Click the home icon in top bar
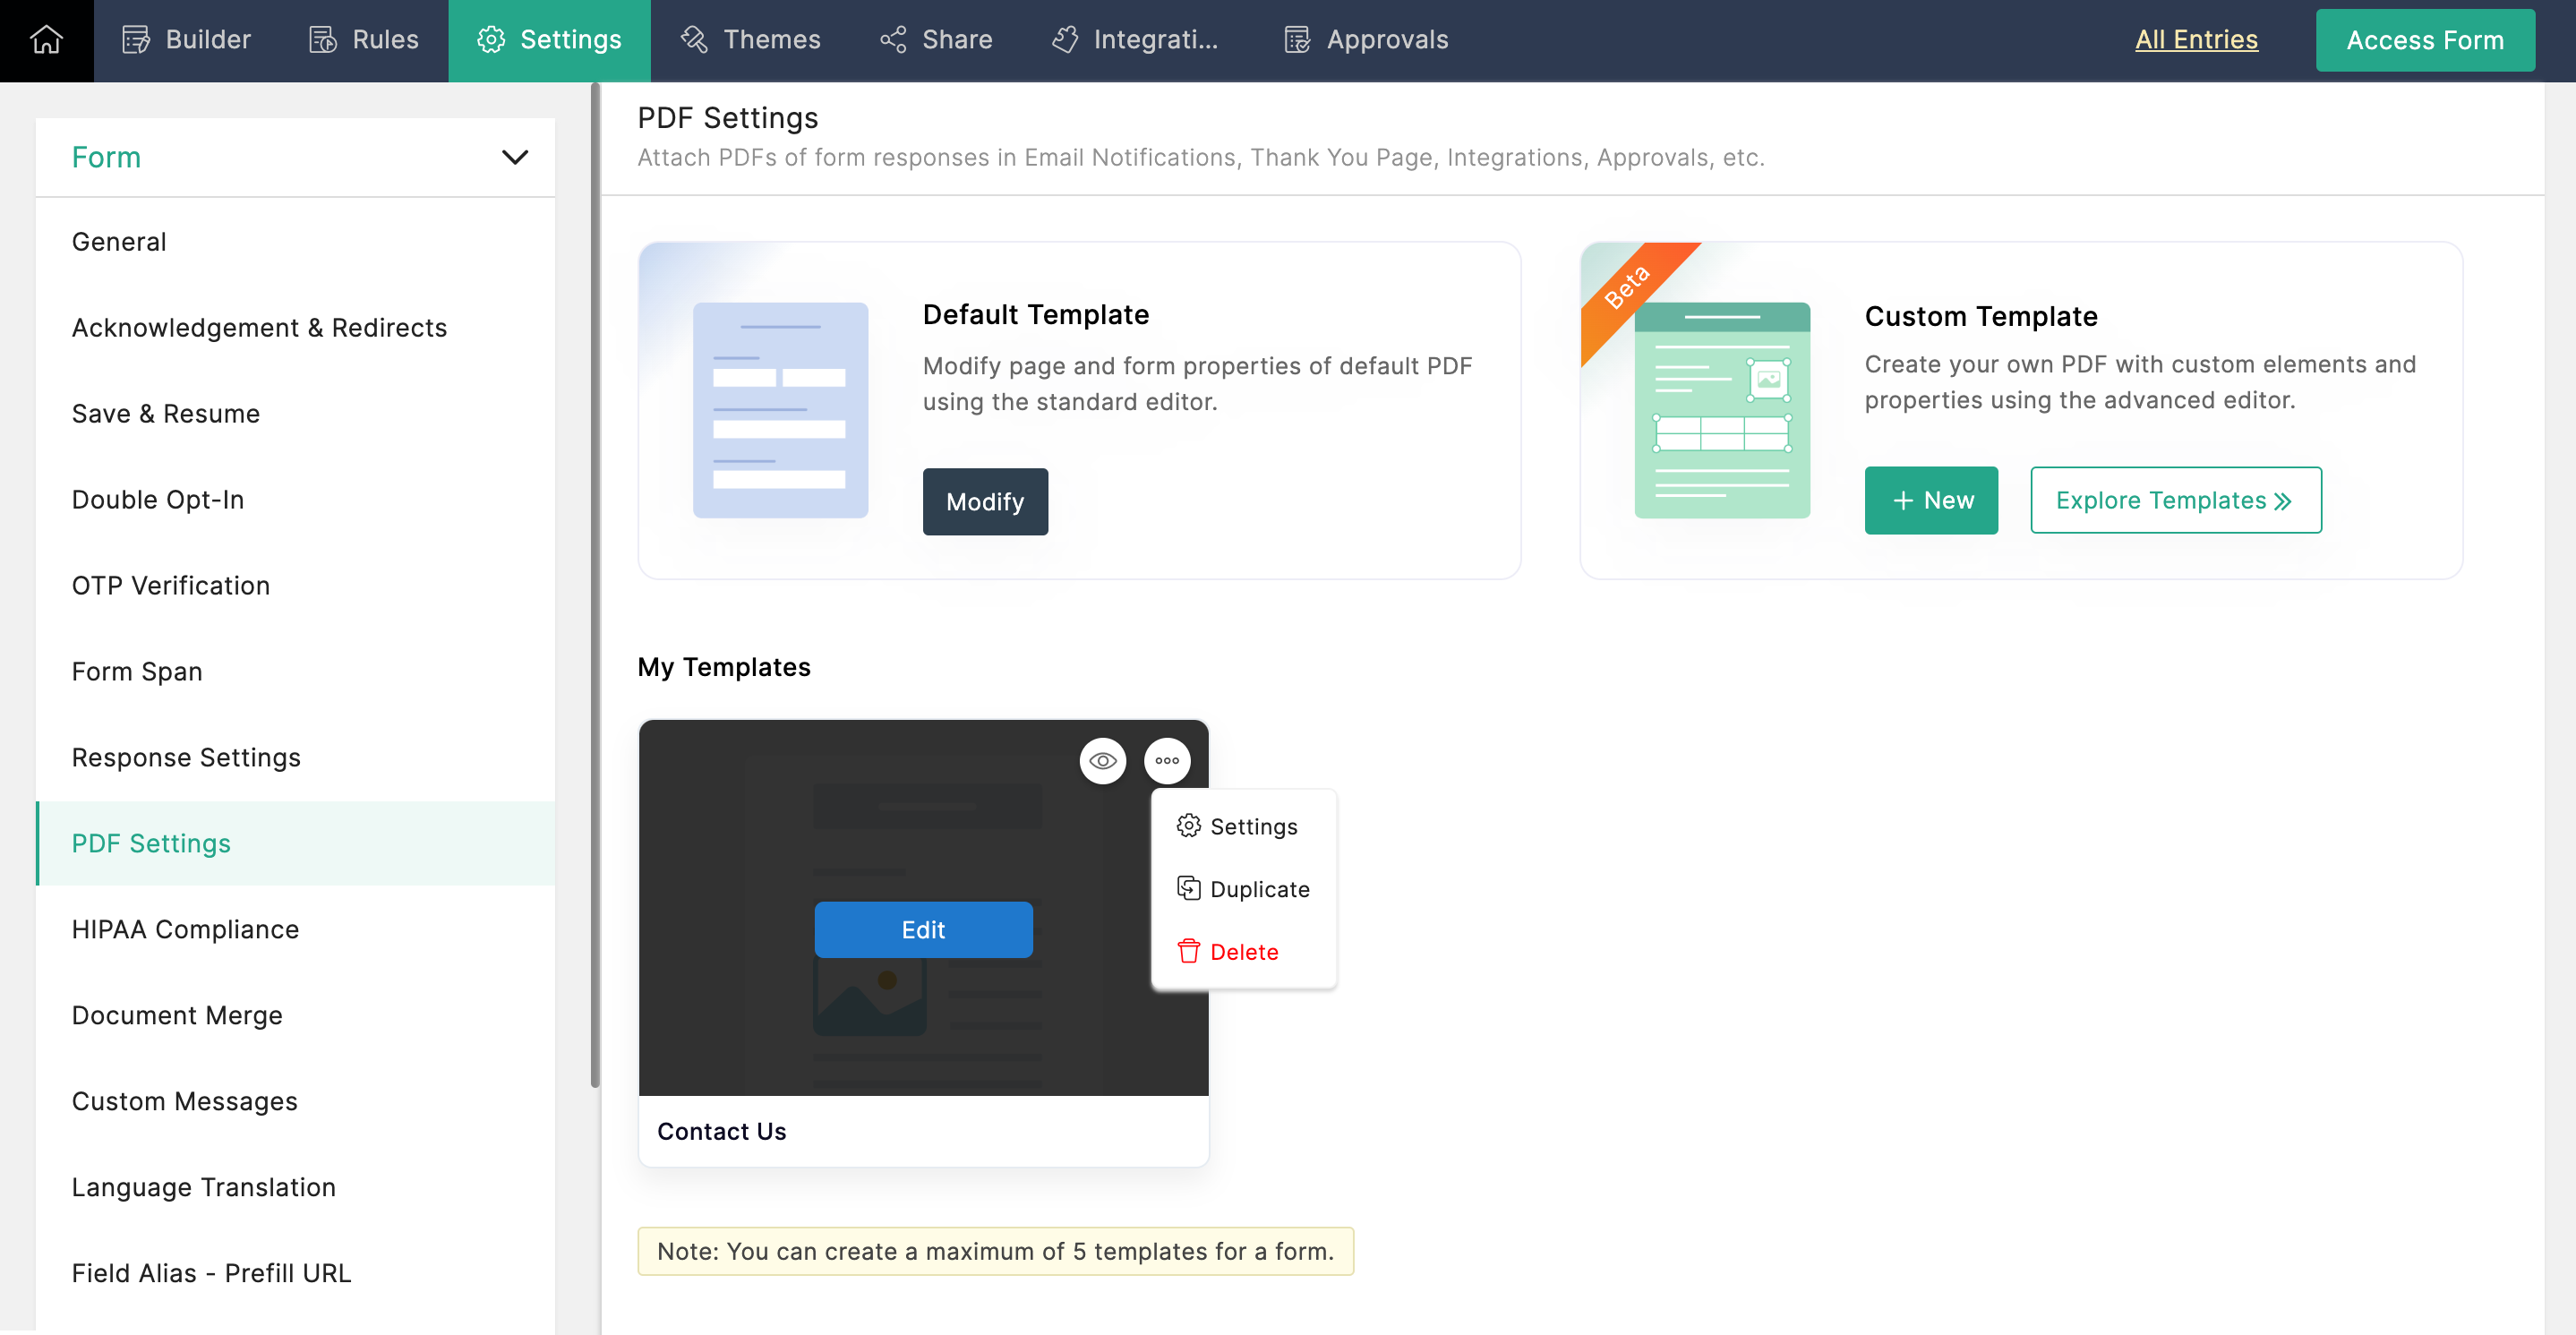 [46, 40]
